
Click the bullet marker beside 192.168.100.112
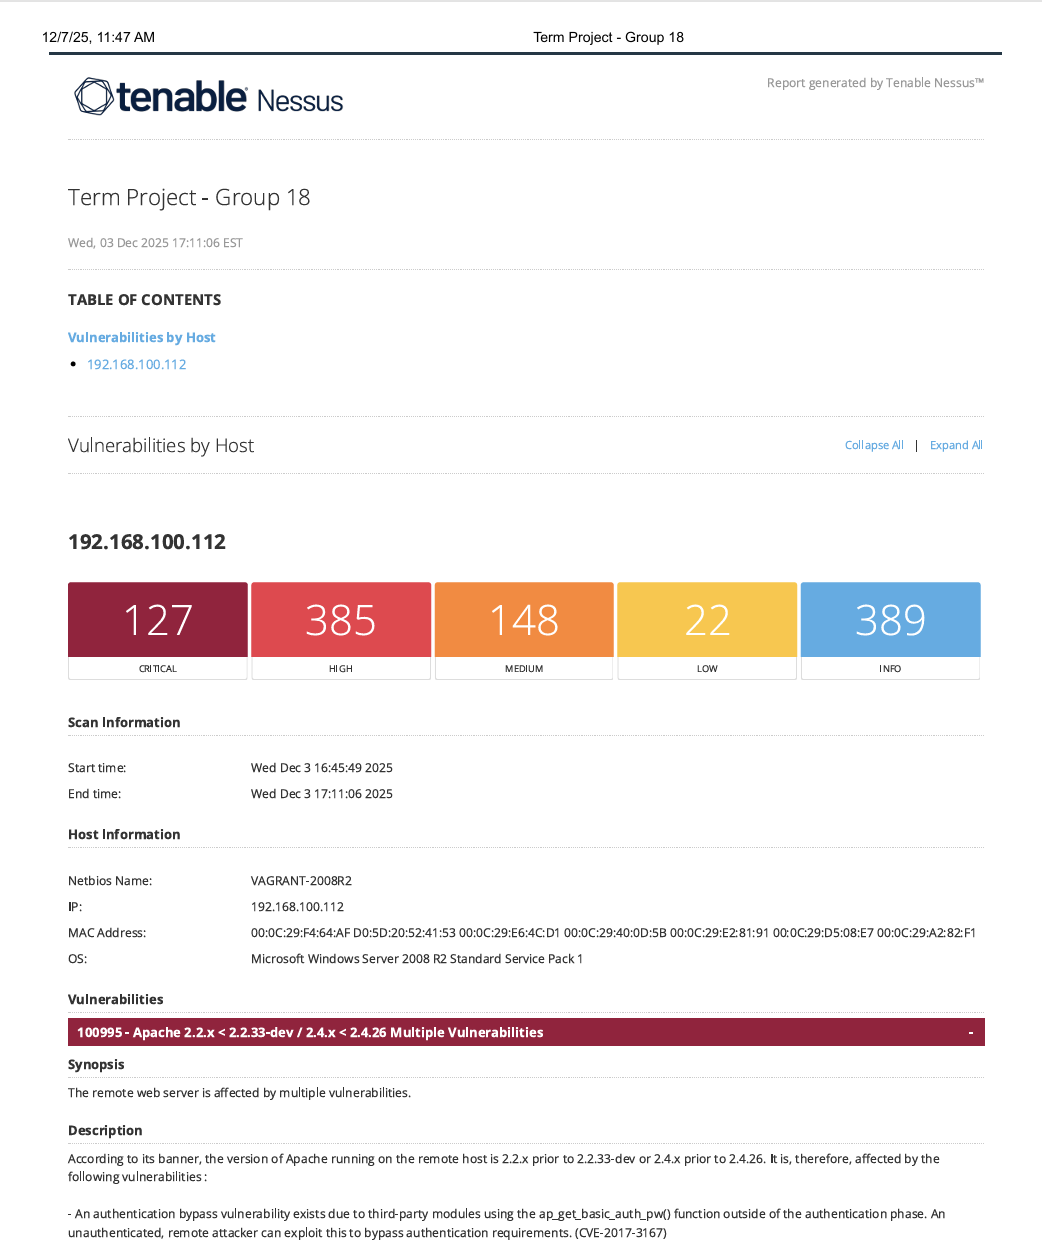[74, 364]
